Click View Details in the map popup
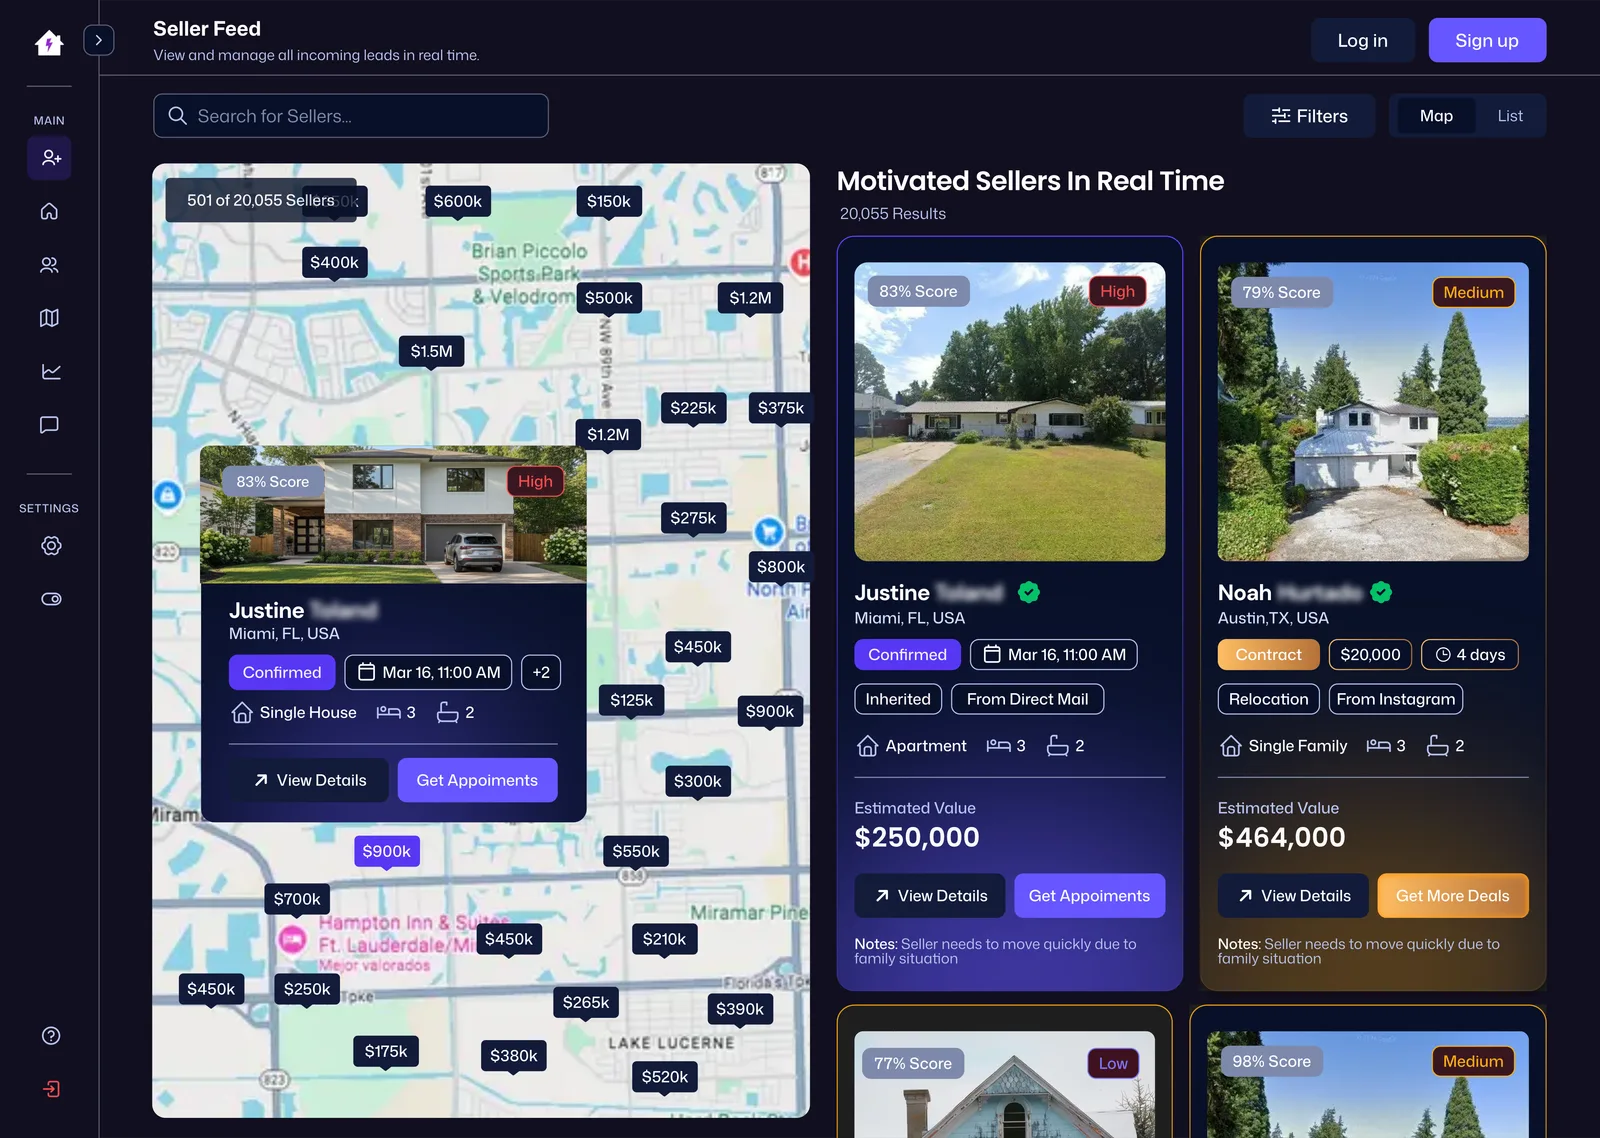 pyautogui.click(x=310, y=780)
